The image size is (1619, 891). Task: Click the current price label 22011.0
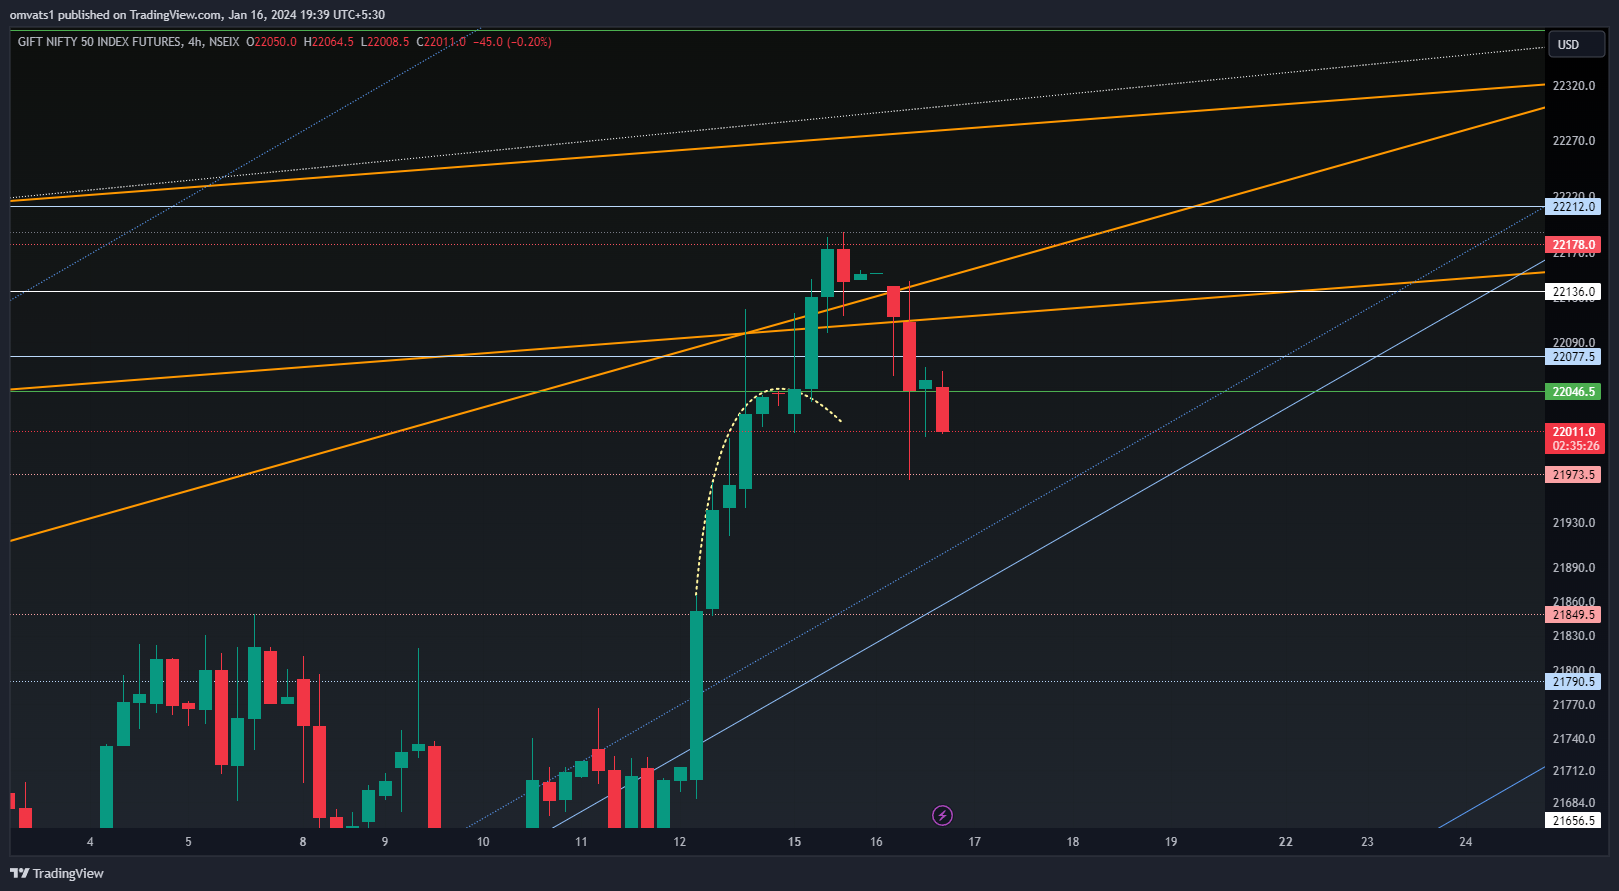click(x=1574, y=432)
